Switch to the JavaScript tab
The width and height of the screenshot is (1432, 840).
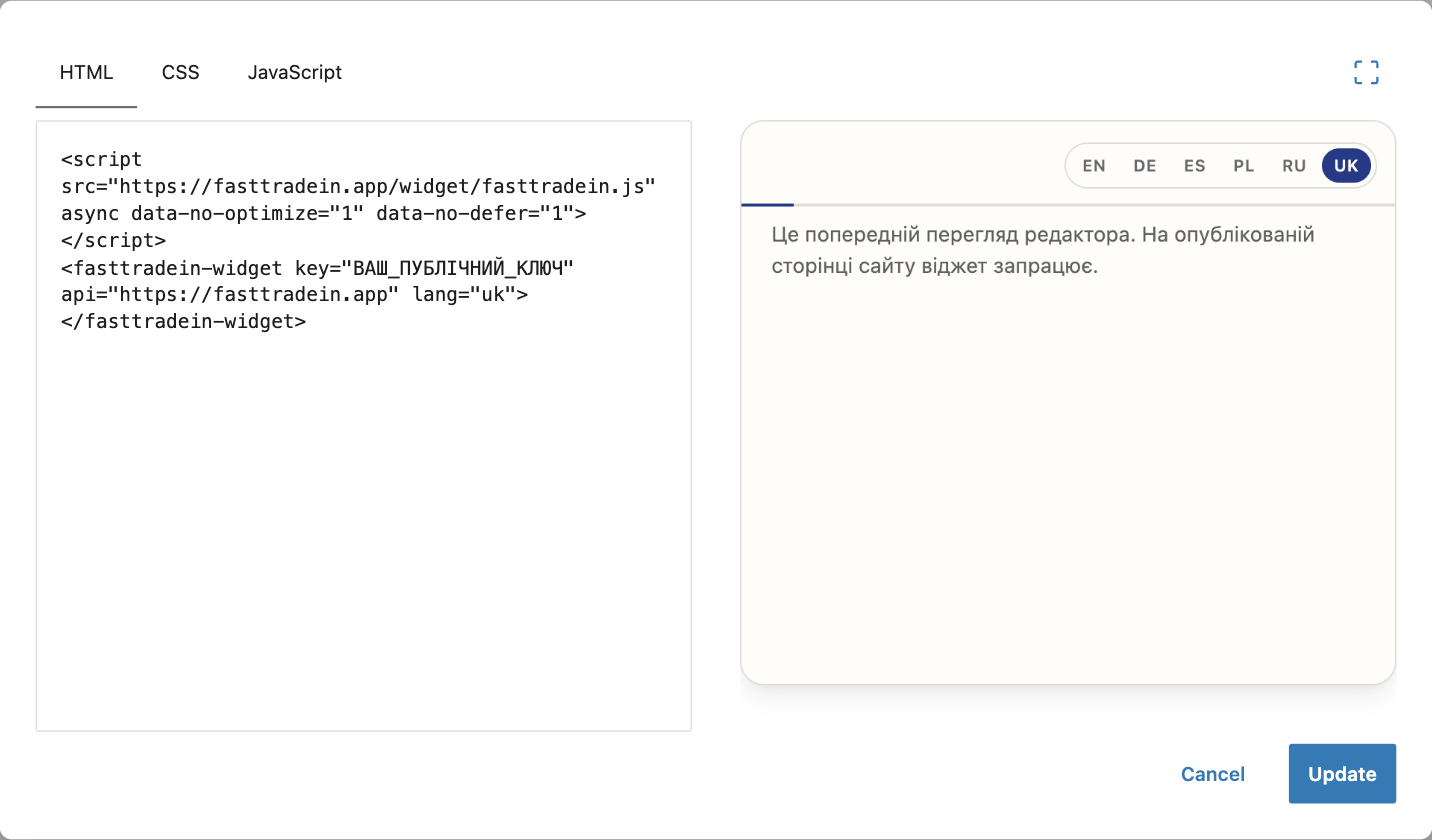click(x=295, y=73)
